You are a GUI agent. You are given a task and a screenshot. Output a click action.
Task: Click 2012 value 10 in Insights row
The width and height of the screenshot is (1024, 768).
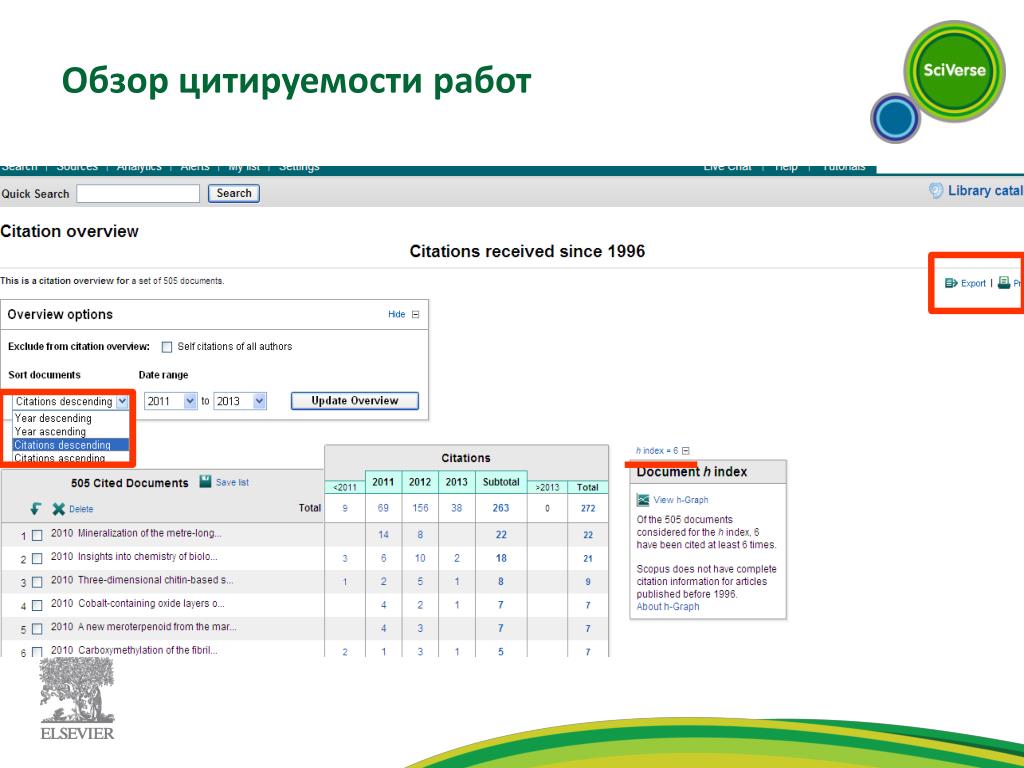420,558
